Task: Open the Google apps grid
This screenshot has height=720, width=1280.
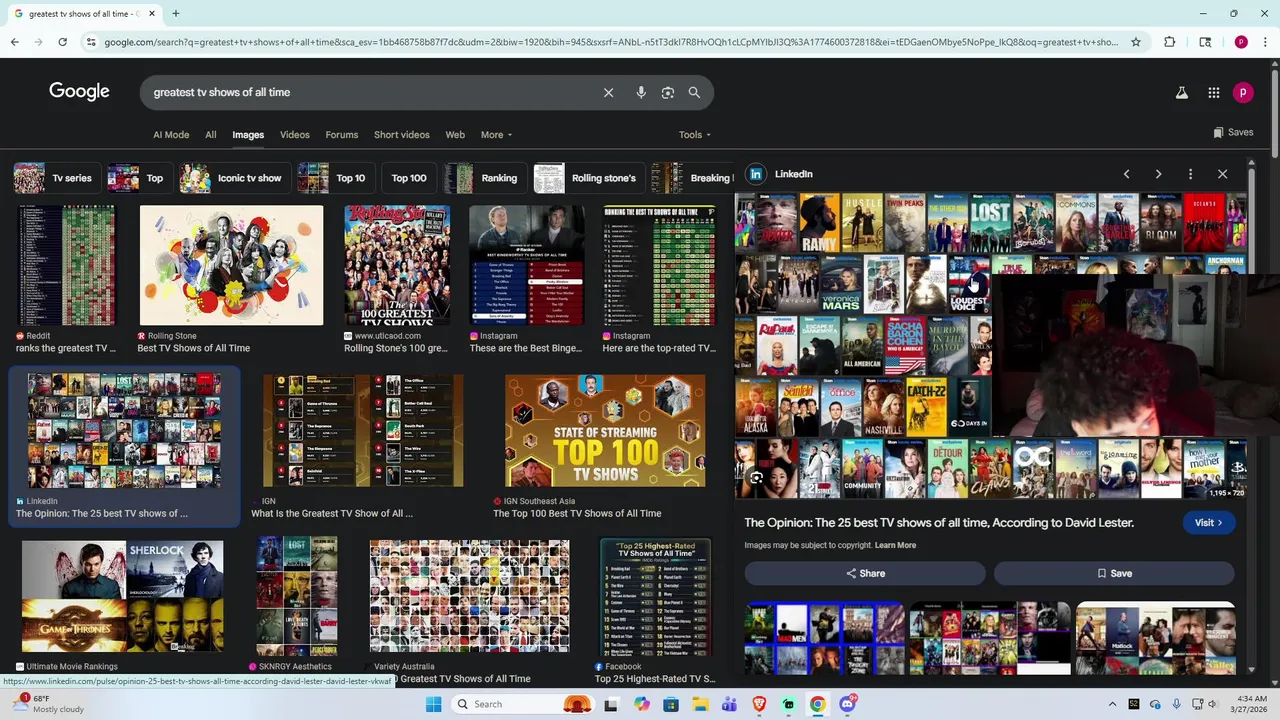Action: click(1213, 92)
